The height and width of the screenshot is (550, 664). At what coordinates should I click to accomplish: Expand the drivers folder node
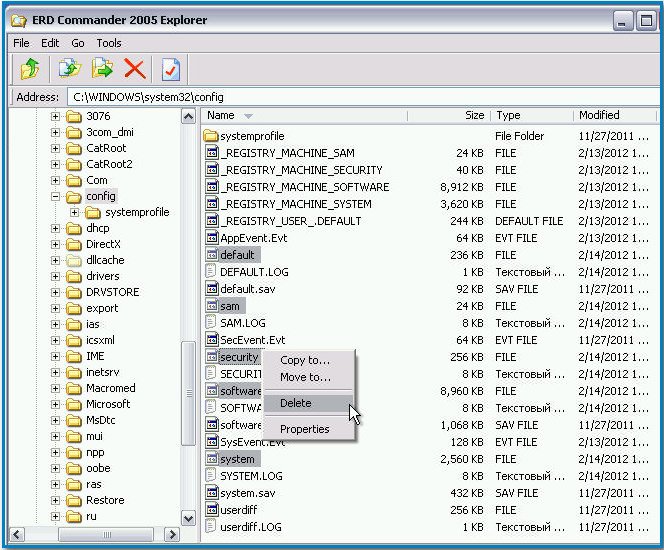[x=56, y=276]
